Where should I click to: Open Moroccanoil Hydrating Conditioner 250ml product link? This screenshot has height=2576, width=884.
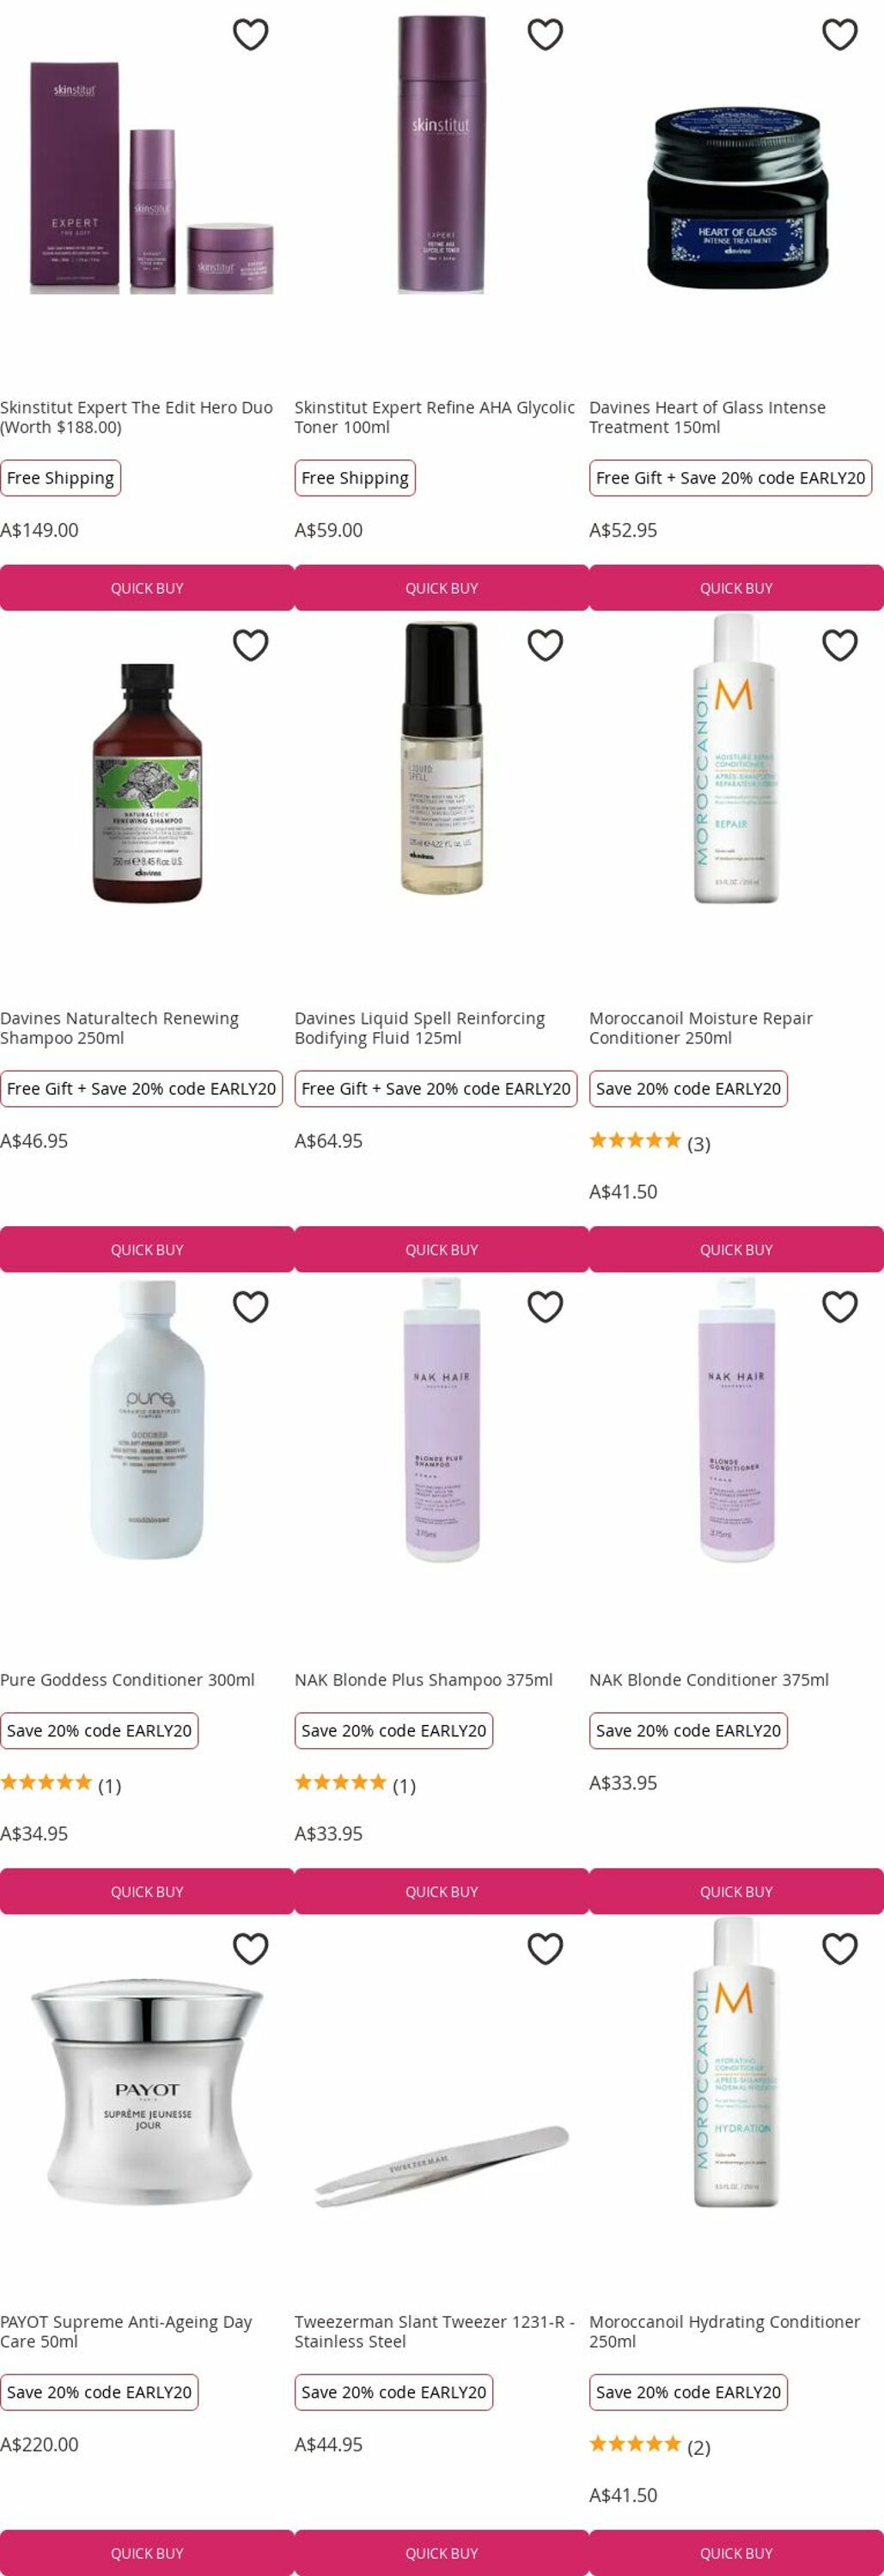pos(725,2331)
